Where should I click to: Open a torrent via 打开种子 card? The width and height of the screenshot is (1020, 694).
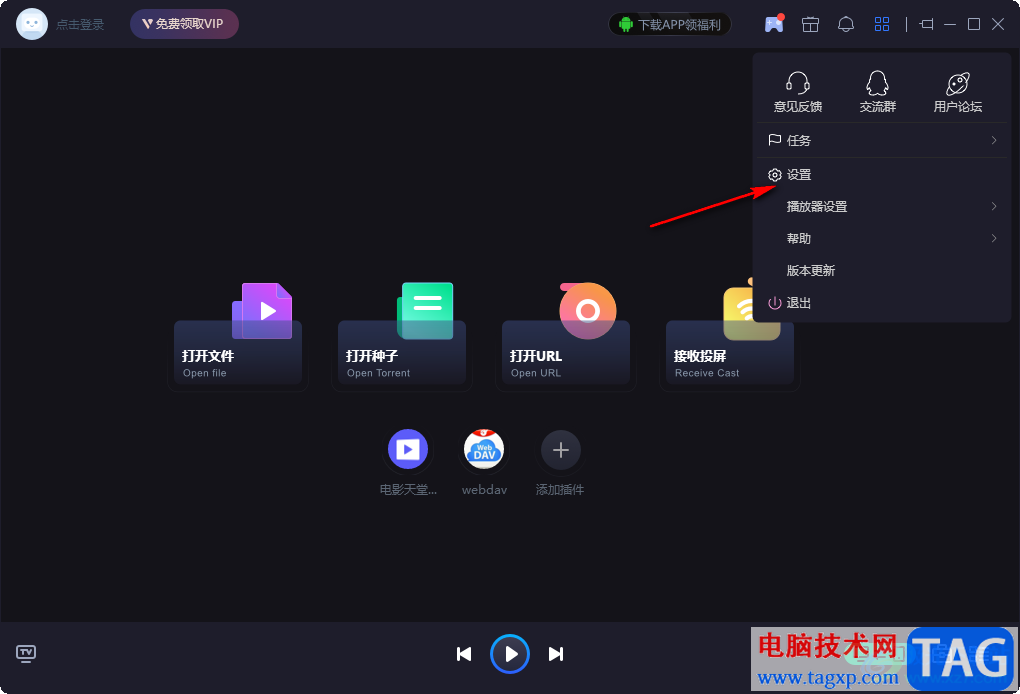pyautogui.click(x=401, y=353)
